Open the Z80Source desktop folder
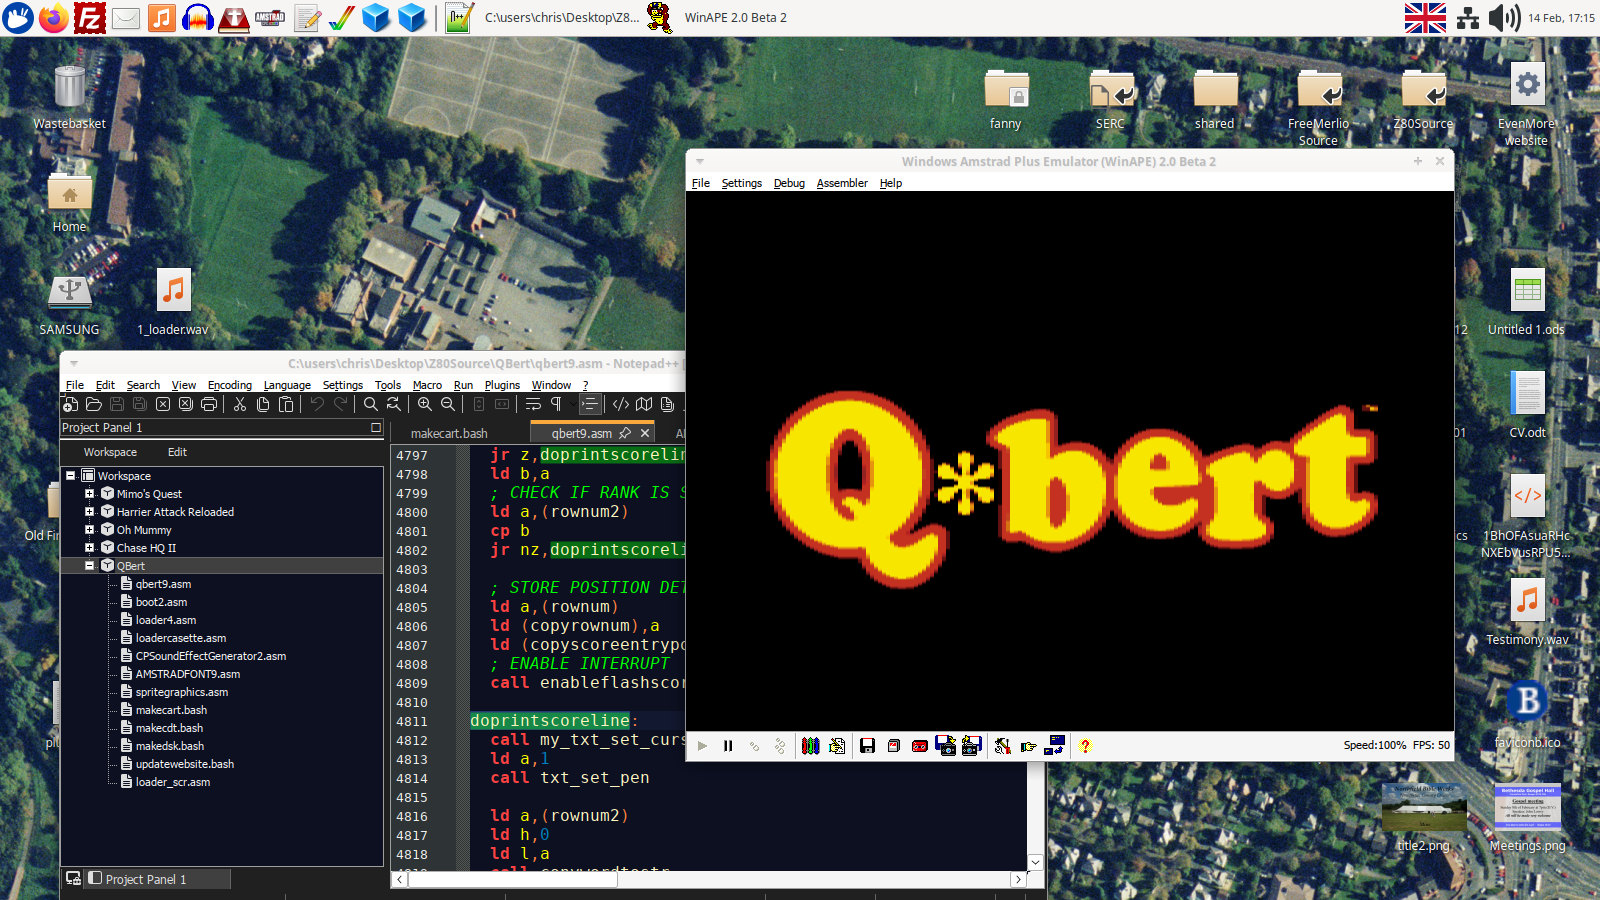Viewport: 1600px width, 900px height. 1424,100
